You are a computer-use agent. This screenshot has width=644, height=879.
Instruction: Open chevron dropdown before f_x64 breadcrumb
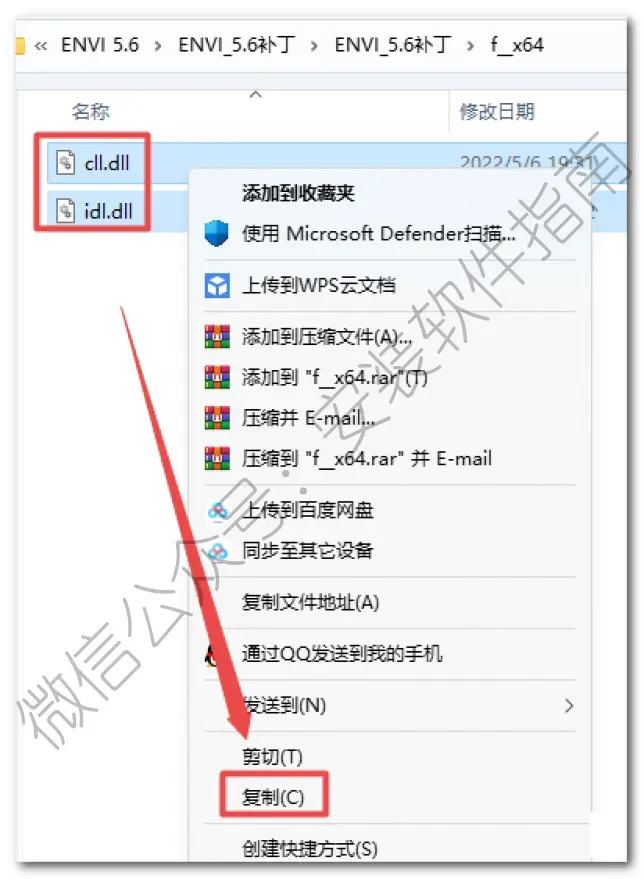click(x=470, y=46)
